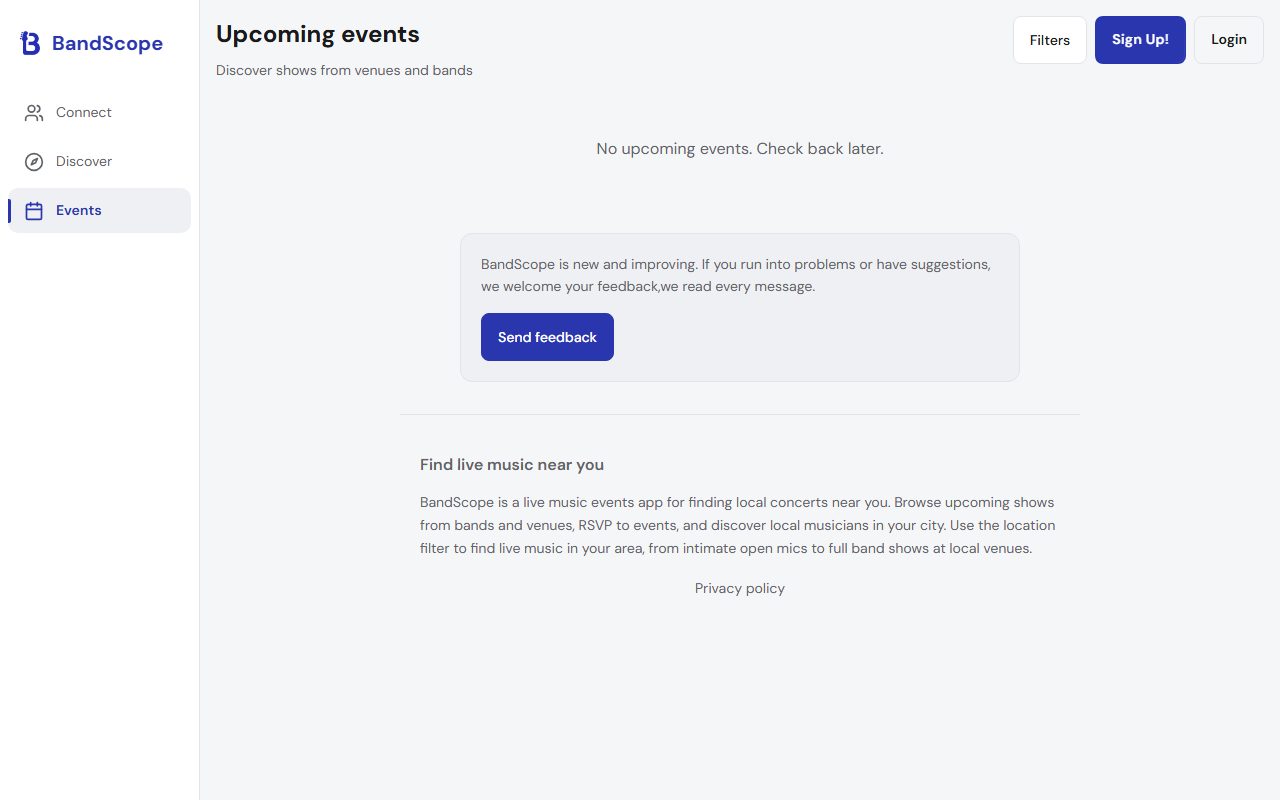Click Send feedback button
1280x800 pixels.
[x=547, y=337]
